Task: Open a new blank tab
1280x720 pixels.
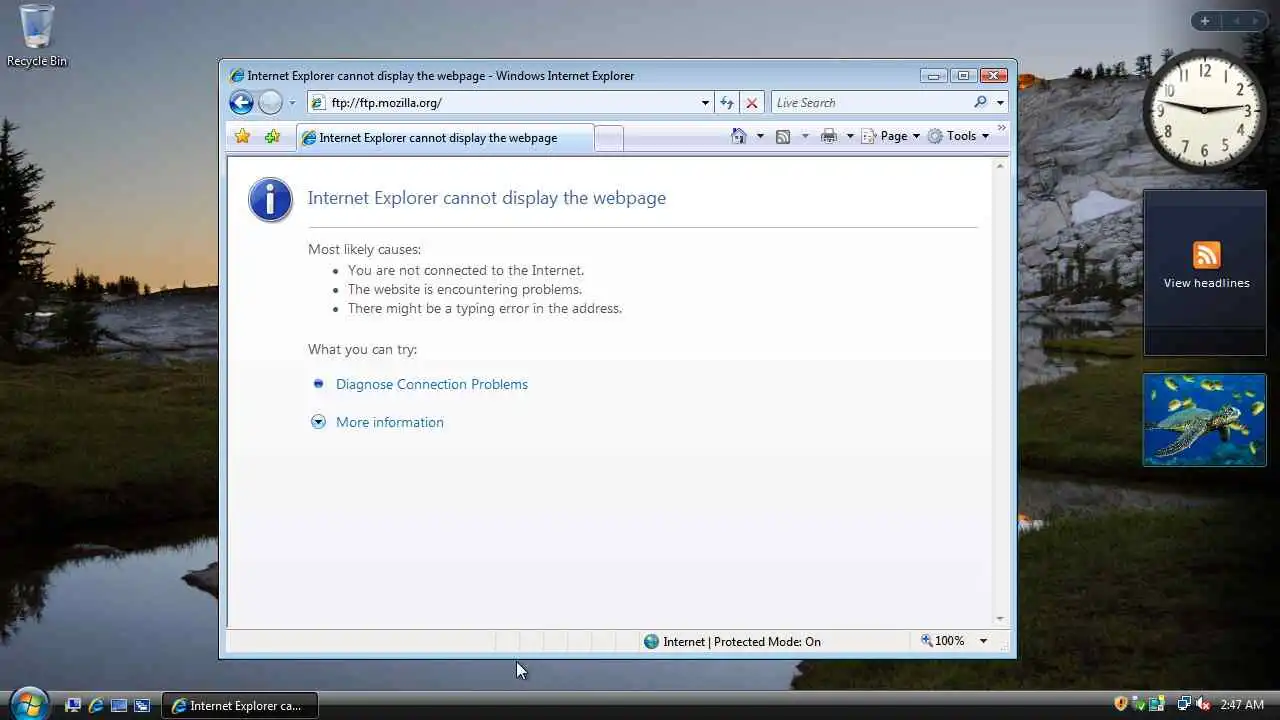Action: 609,139
